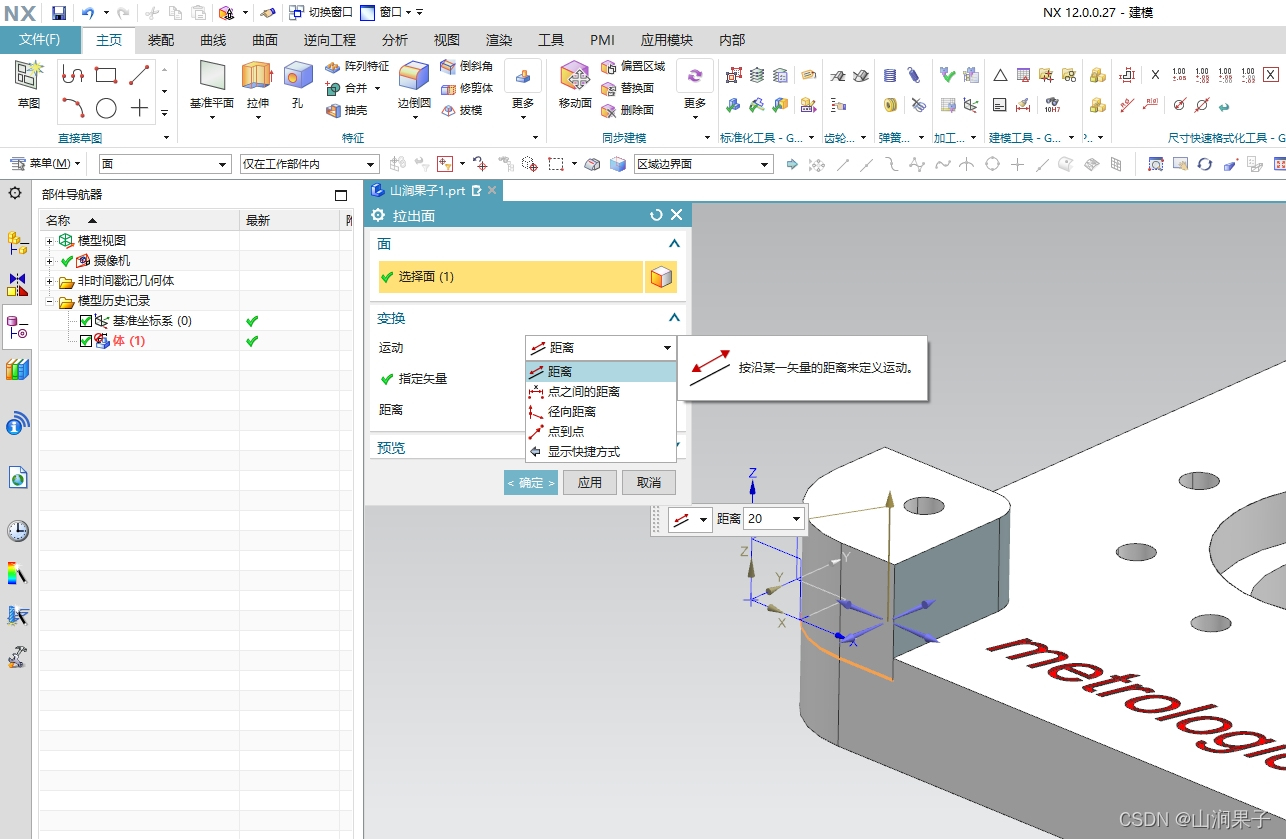This screenshot has width=1286, height=839.
Task: Select the Move Face (移动面) tool
Action: pyautogui.click(x=575, y=84)
